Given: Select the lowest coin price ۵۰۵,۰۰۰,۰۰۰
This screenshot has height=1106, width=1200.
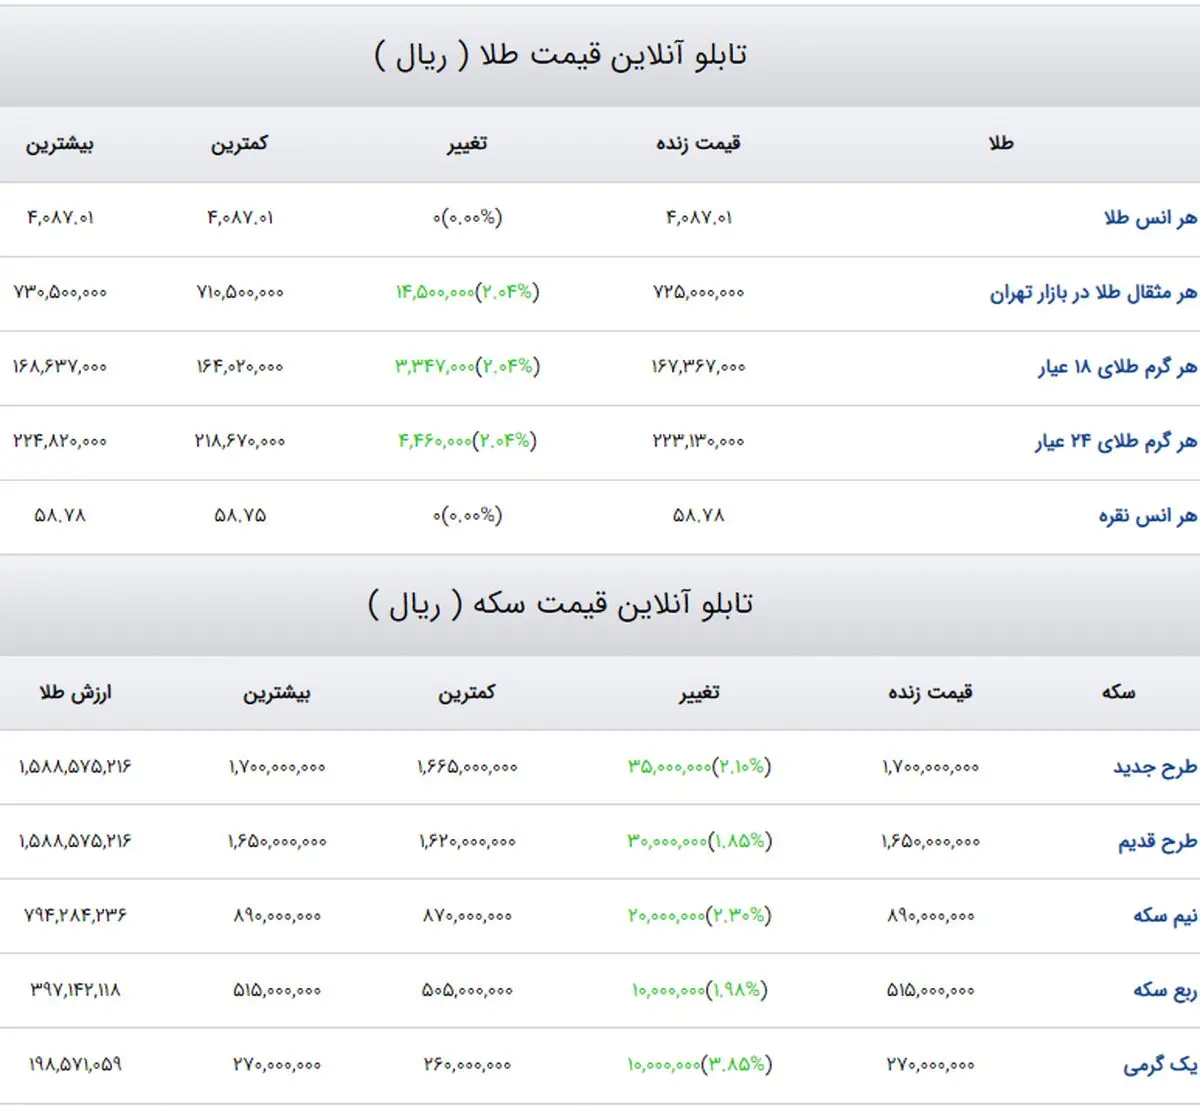Looking at the screenshot, I should click(467, 990).
